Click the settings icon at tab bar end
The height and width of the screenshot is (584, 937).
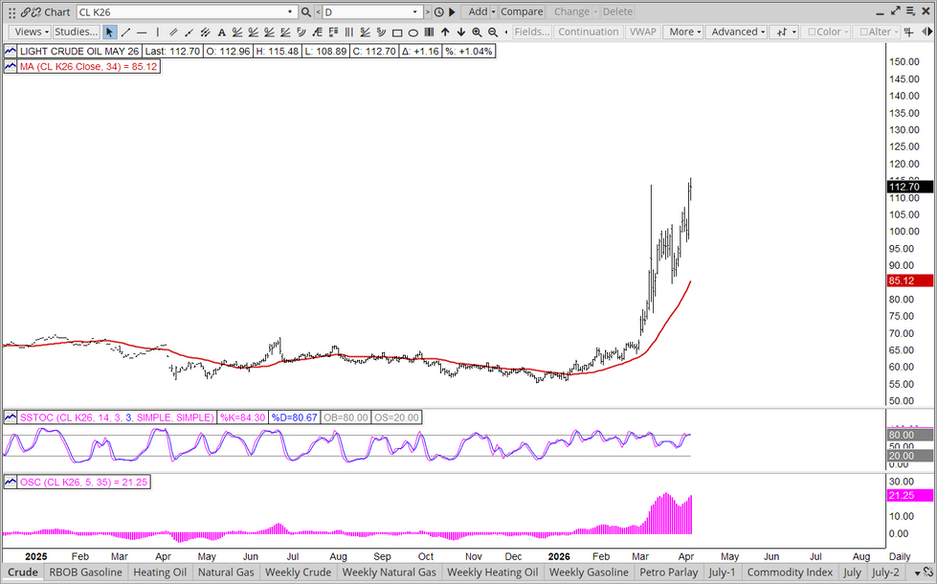pos(927,573)
